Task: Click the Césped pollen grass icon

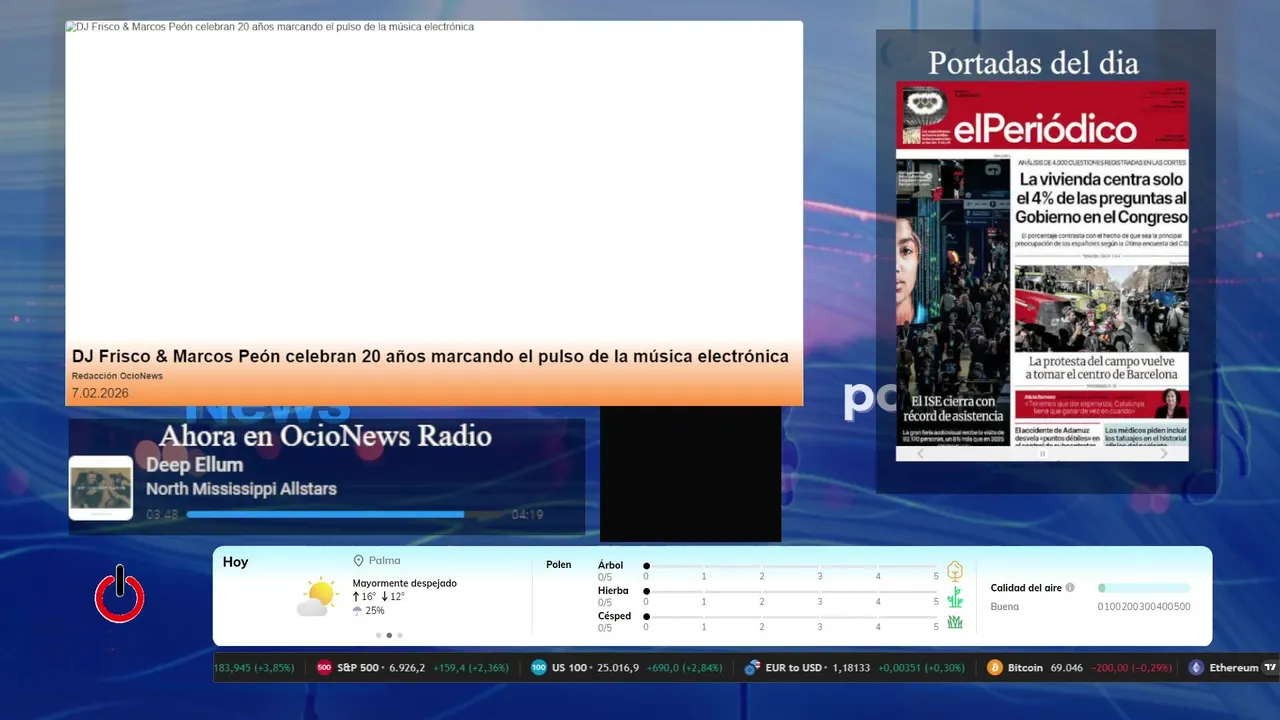Action: [955, 622]
